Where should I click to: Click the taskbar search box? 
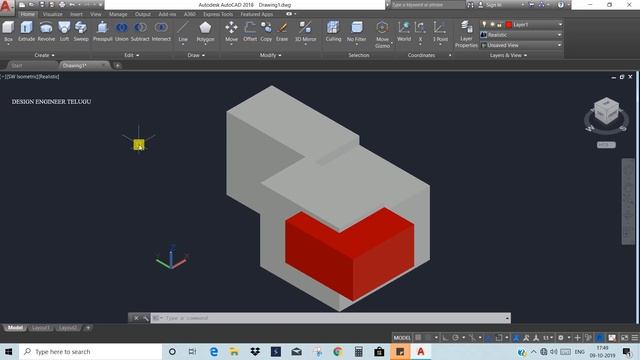point(90,351)
